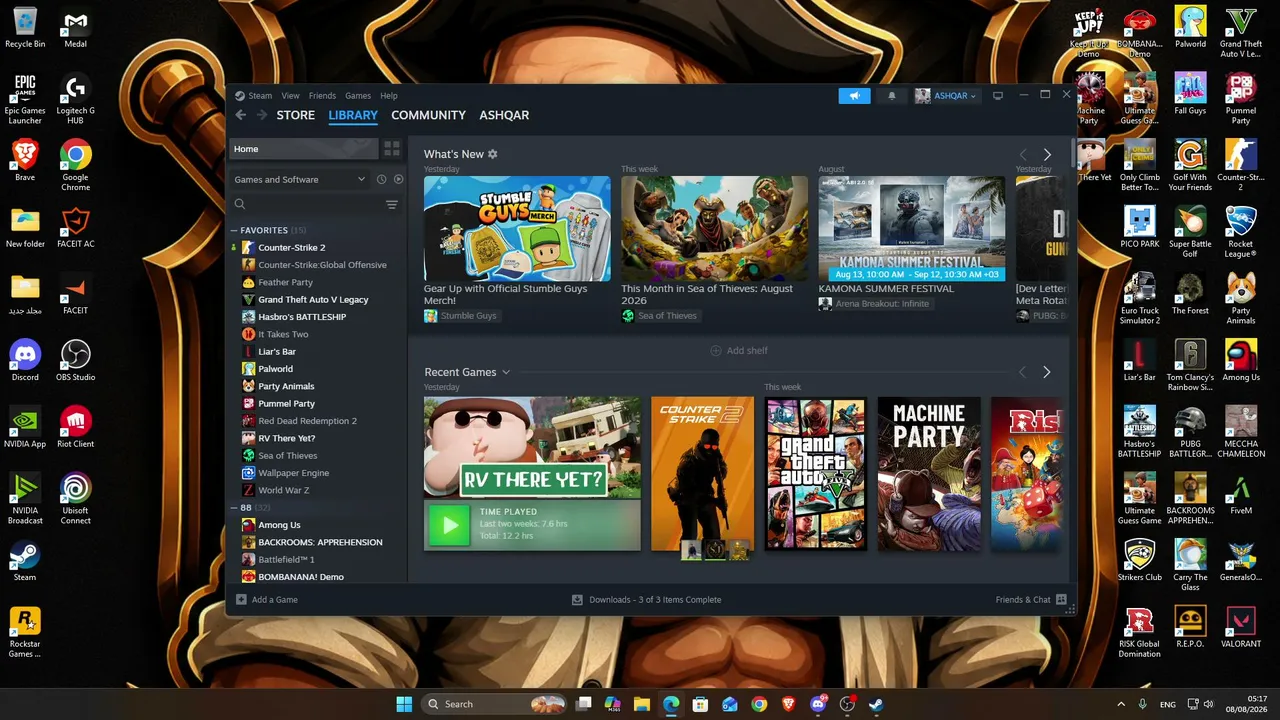Click the Add shelf button
This screenshot has height=720, width=1280.
click(739, 351)
